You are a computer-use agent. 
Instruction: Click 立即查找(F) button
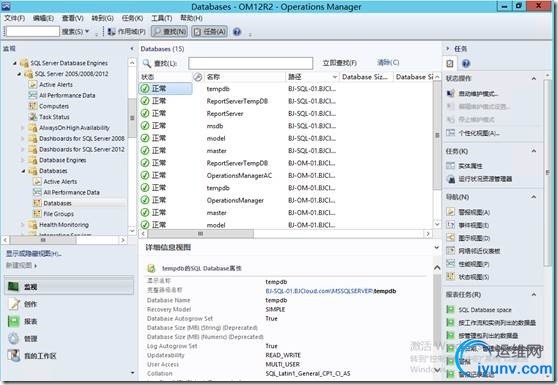(339, 63)
